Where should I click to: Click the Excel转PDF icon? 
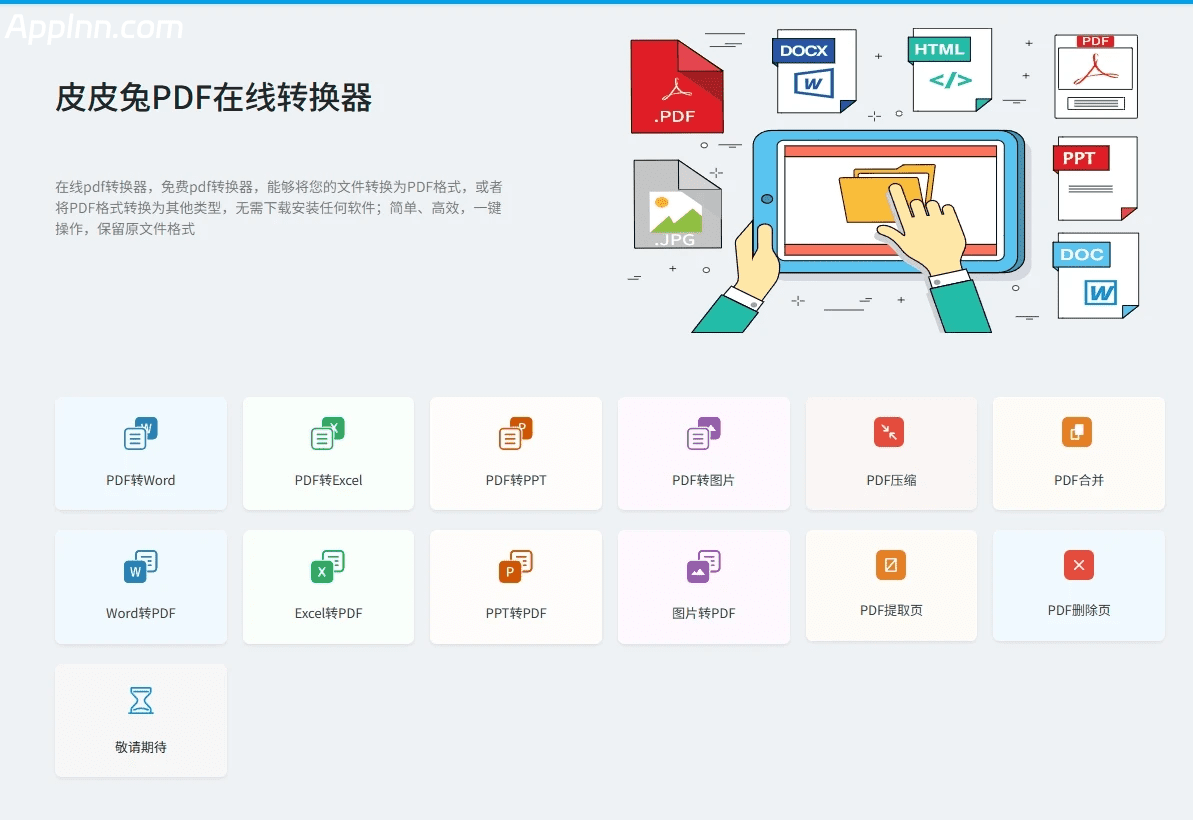(x=328, y=566)
